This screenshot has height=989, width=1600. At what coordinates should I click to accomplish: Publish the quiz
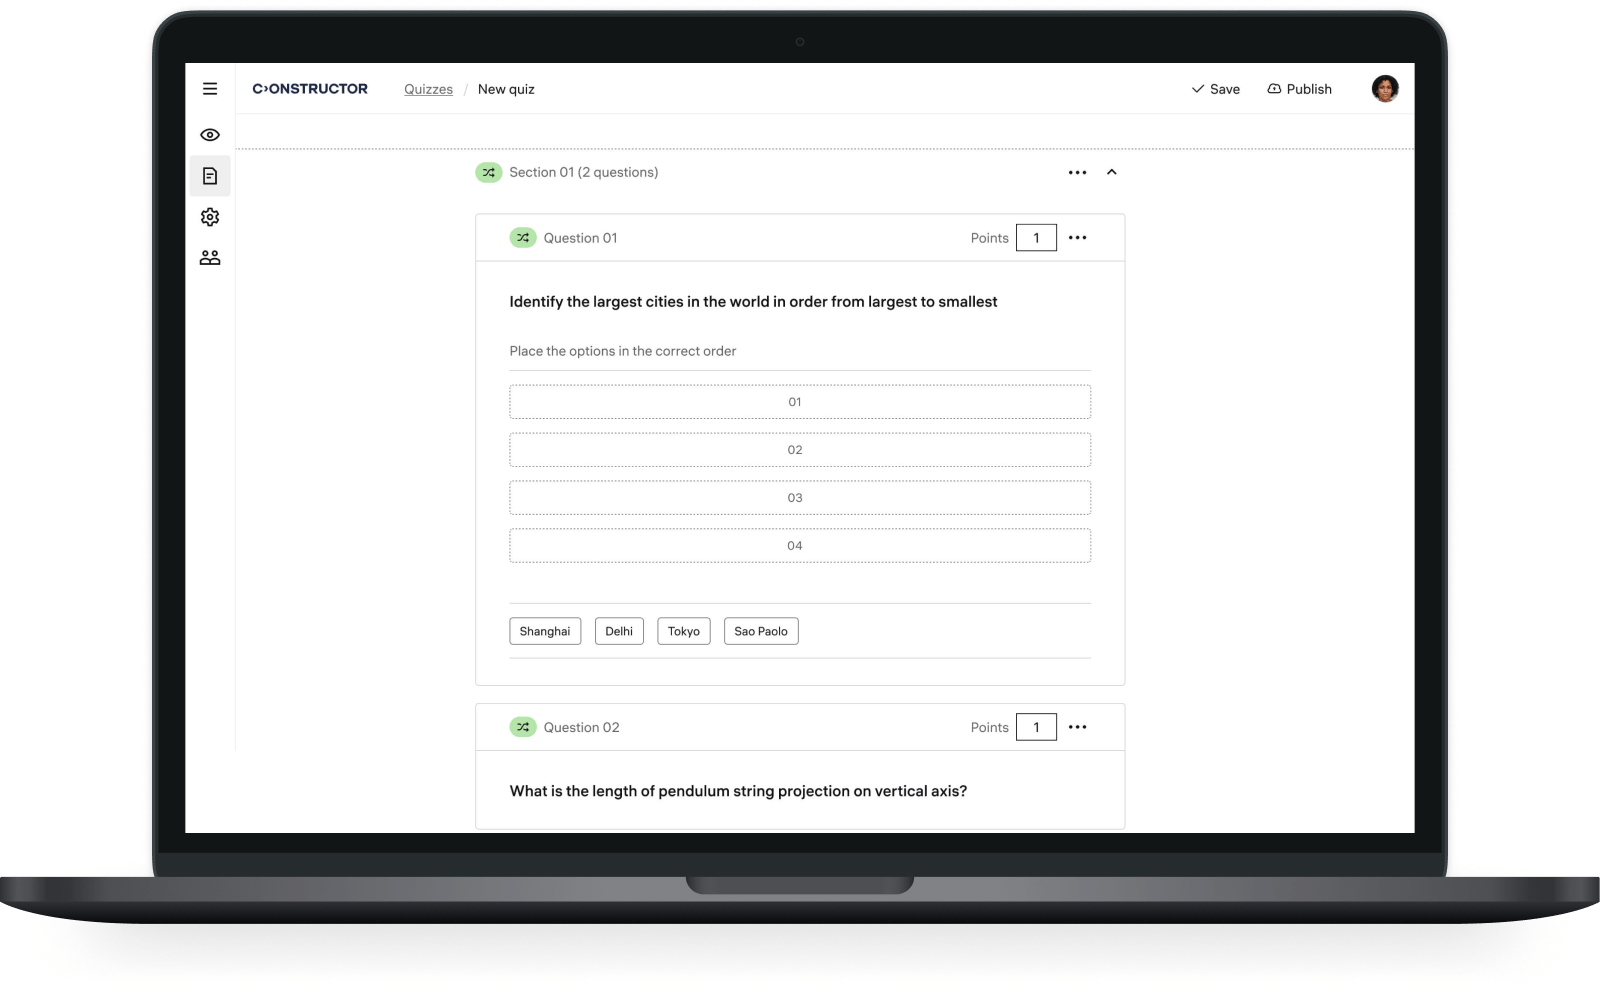[x=1308, y=89]
